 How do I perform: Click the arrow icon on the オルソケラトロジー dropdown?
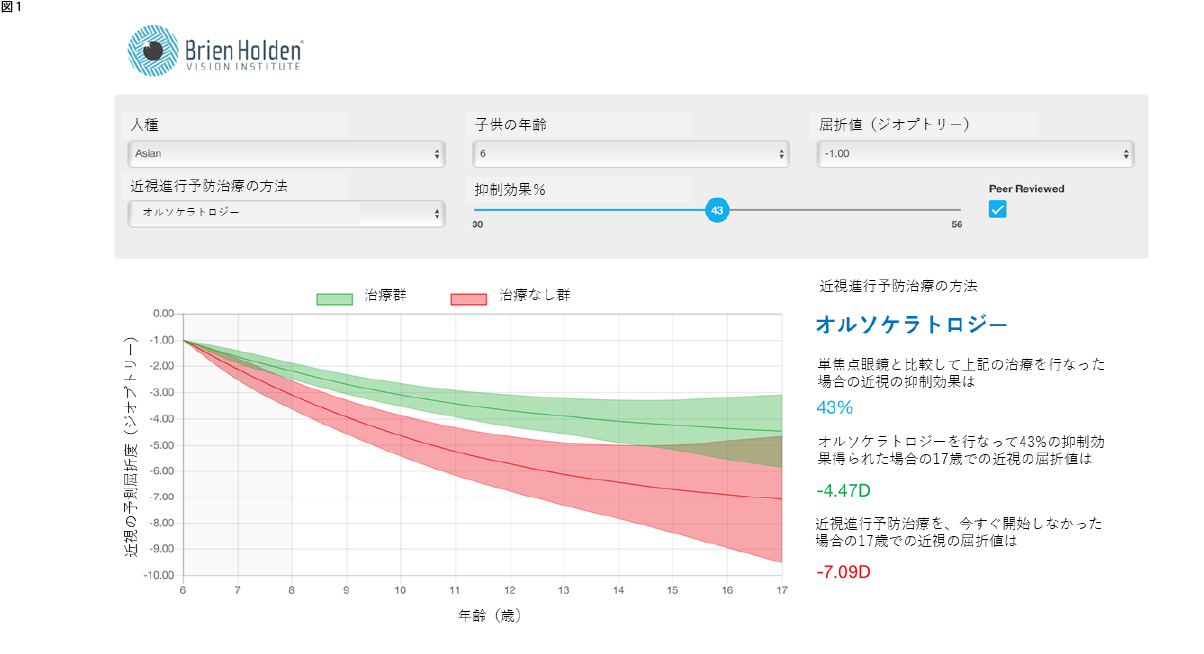coord(437,214)
